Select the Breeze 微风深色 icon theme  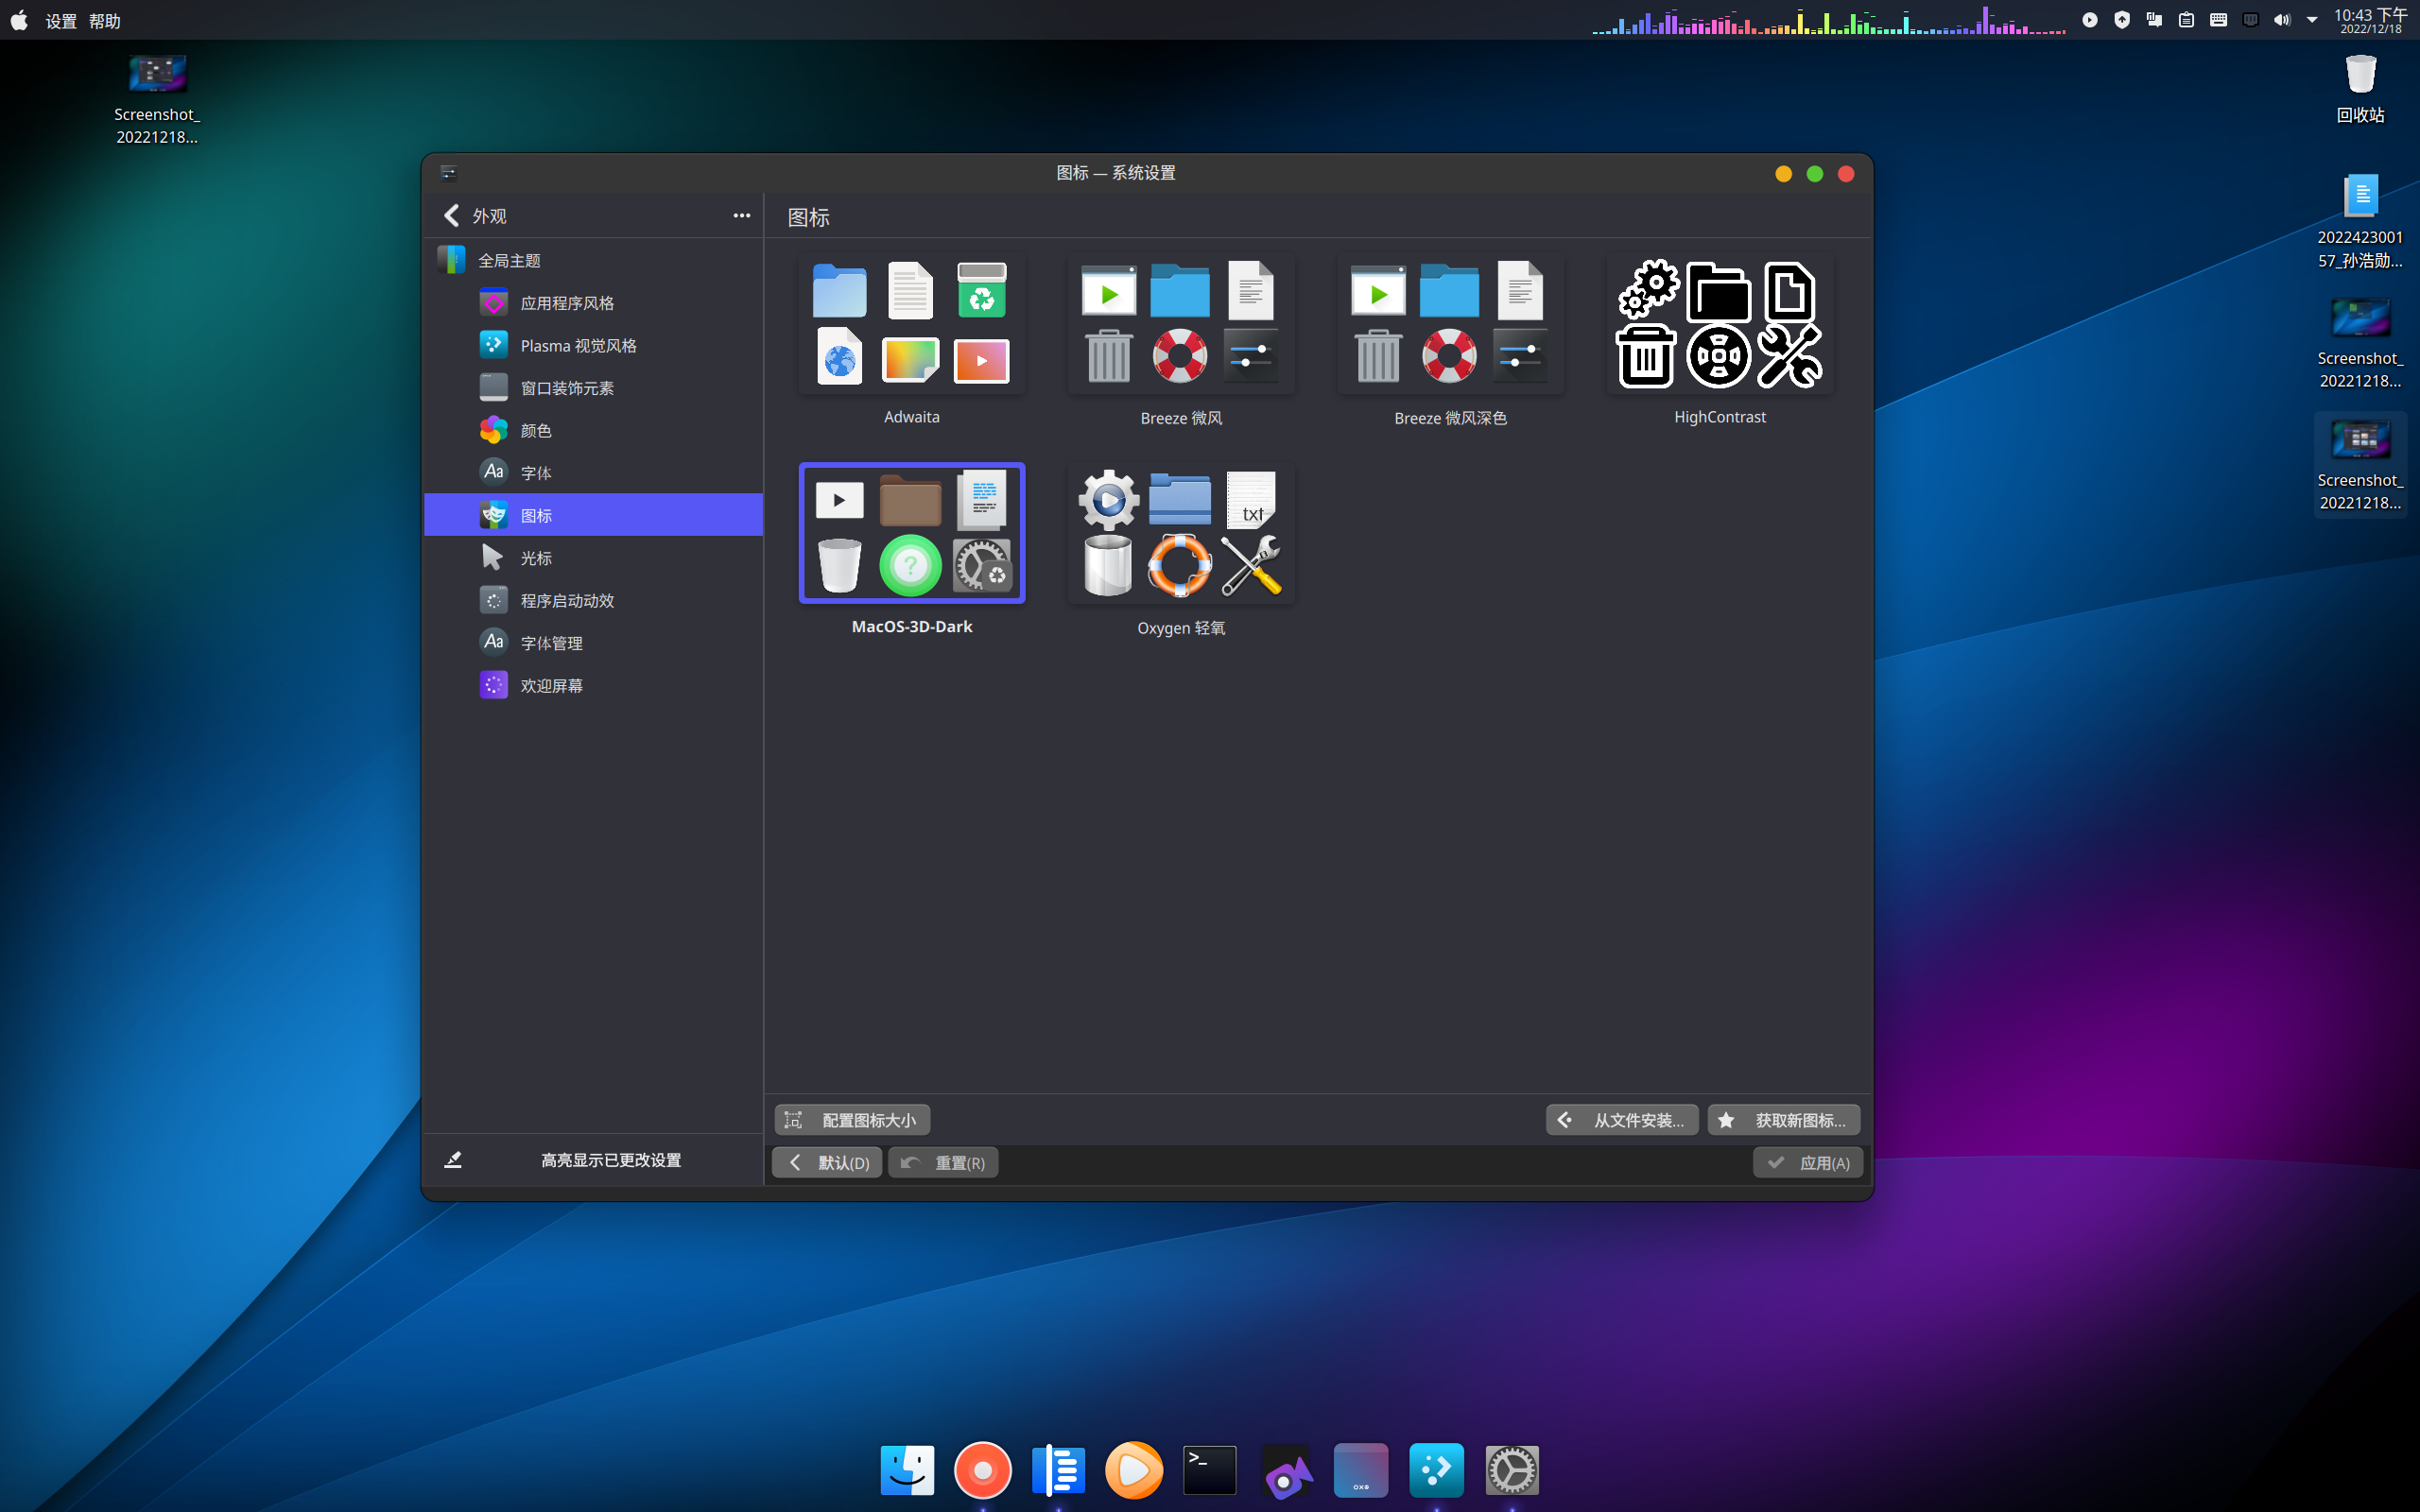pos(1450,326)
